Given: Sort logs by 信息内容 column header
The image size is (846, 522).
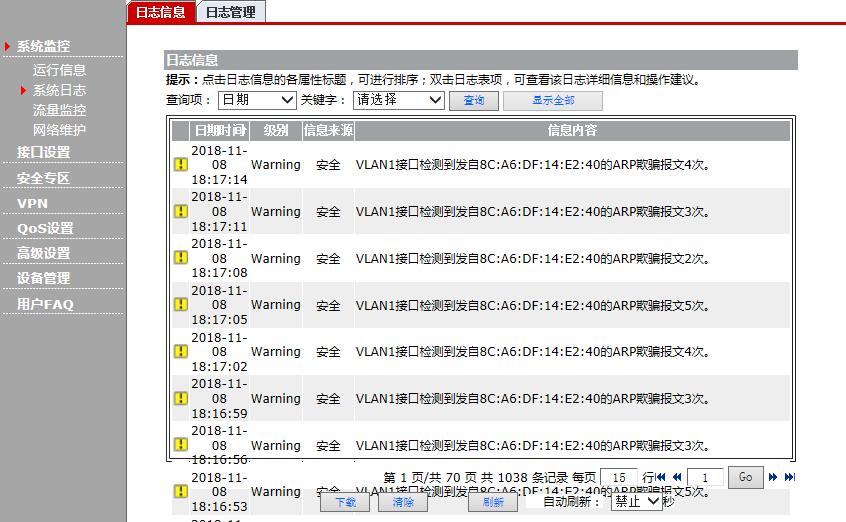Looking at the screenshot, I should coord(572,131).
